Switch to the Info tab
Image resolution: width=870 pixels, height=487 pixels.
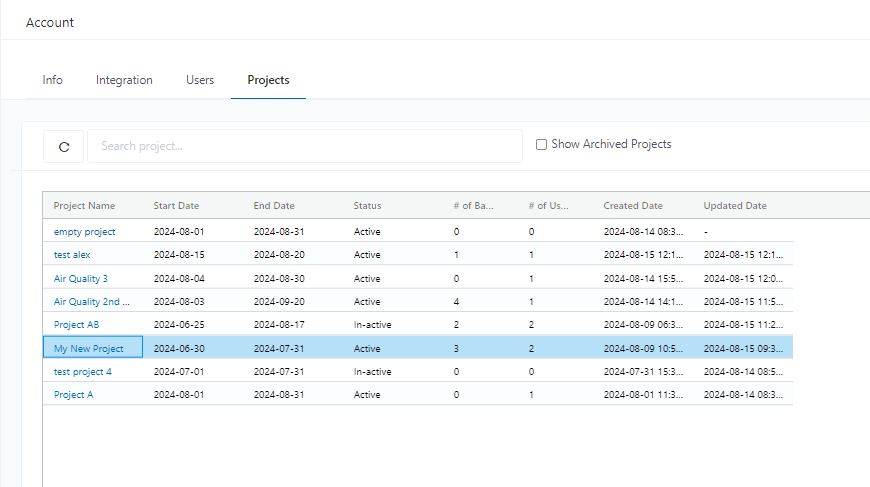pyautogui.click(x=53, y=80)
